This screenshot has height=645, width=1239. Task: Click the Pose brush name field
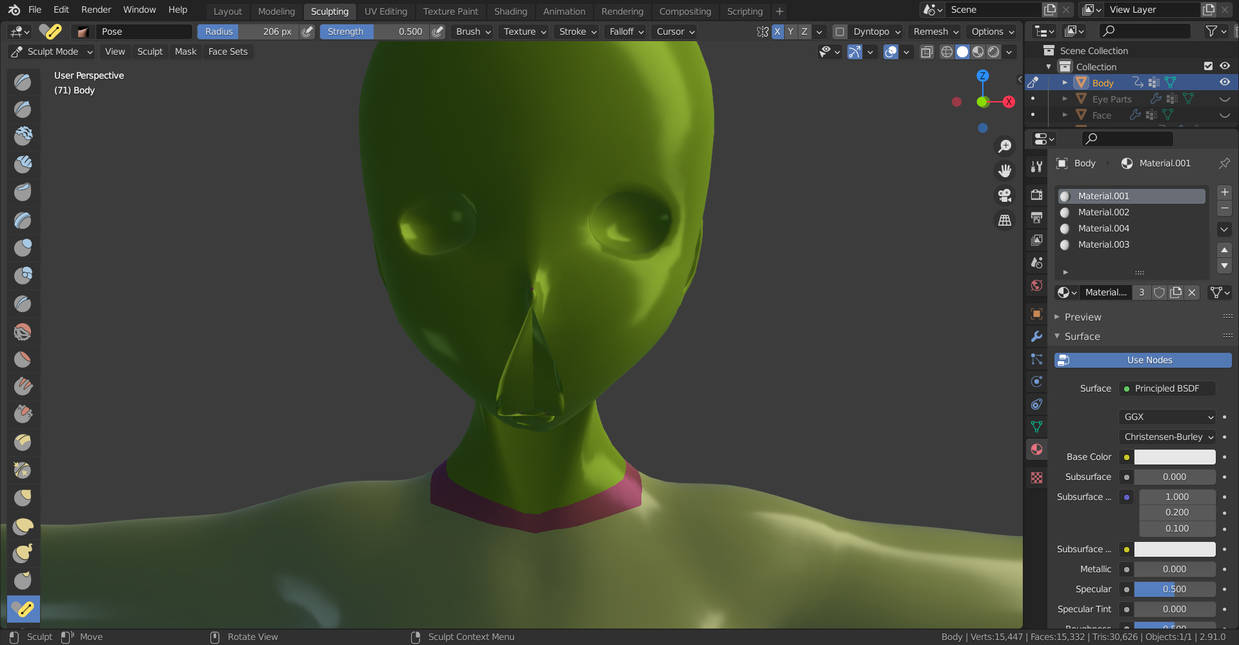[143, 32]
